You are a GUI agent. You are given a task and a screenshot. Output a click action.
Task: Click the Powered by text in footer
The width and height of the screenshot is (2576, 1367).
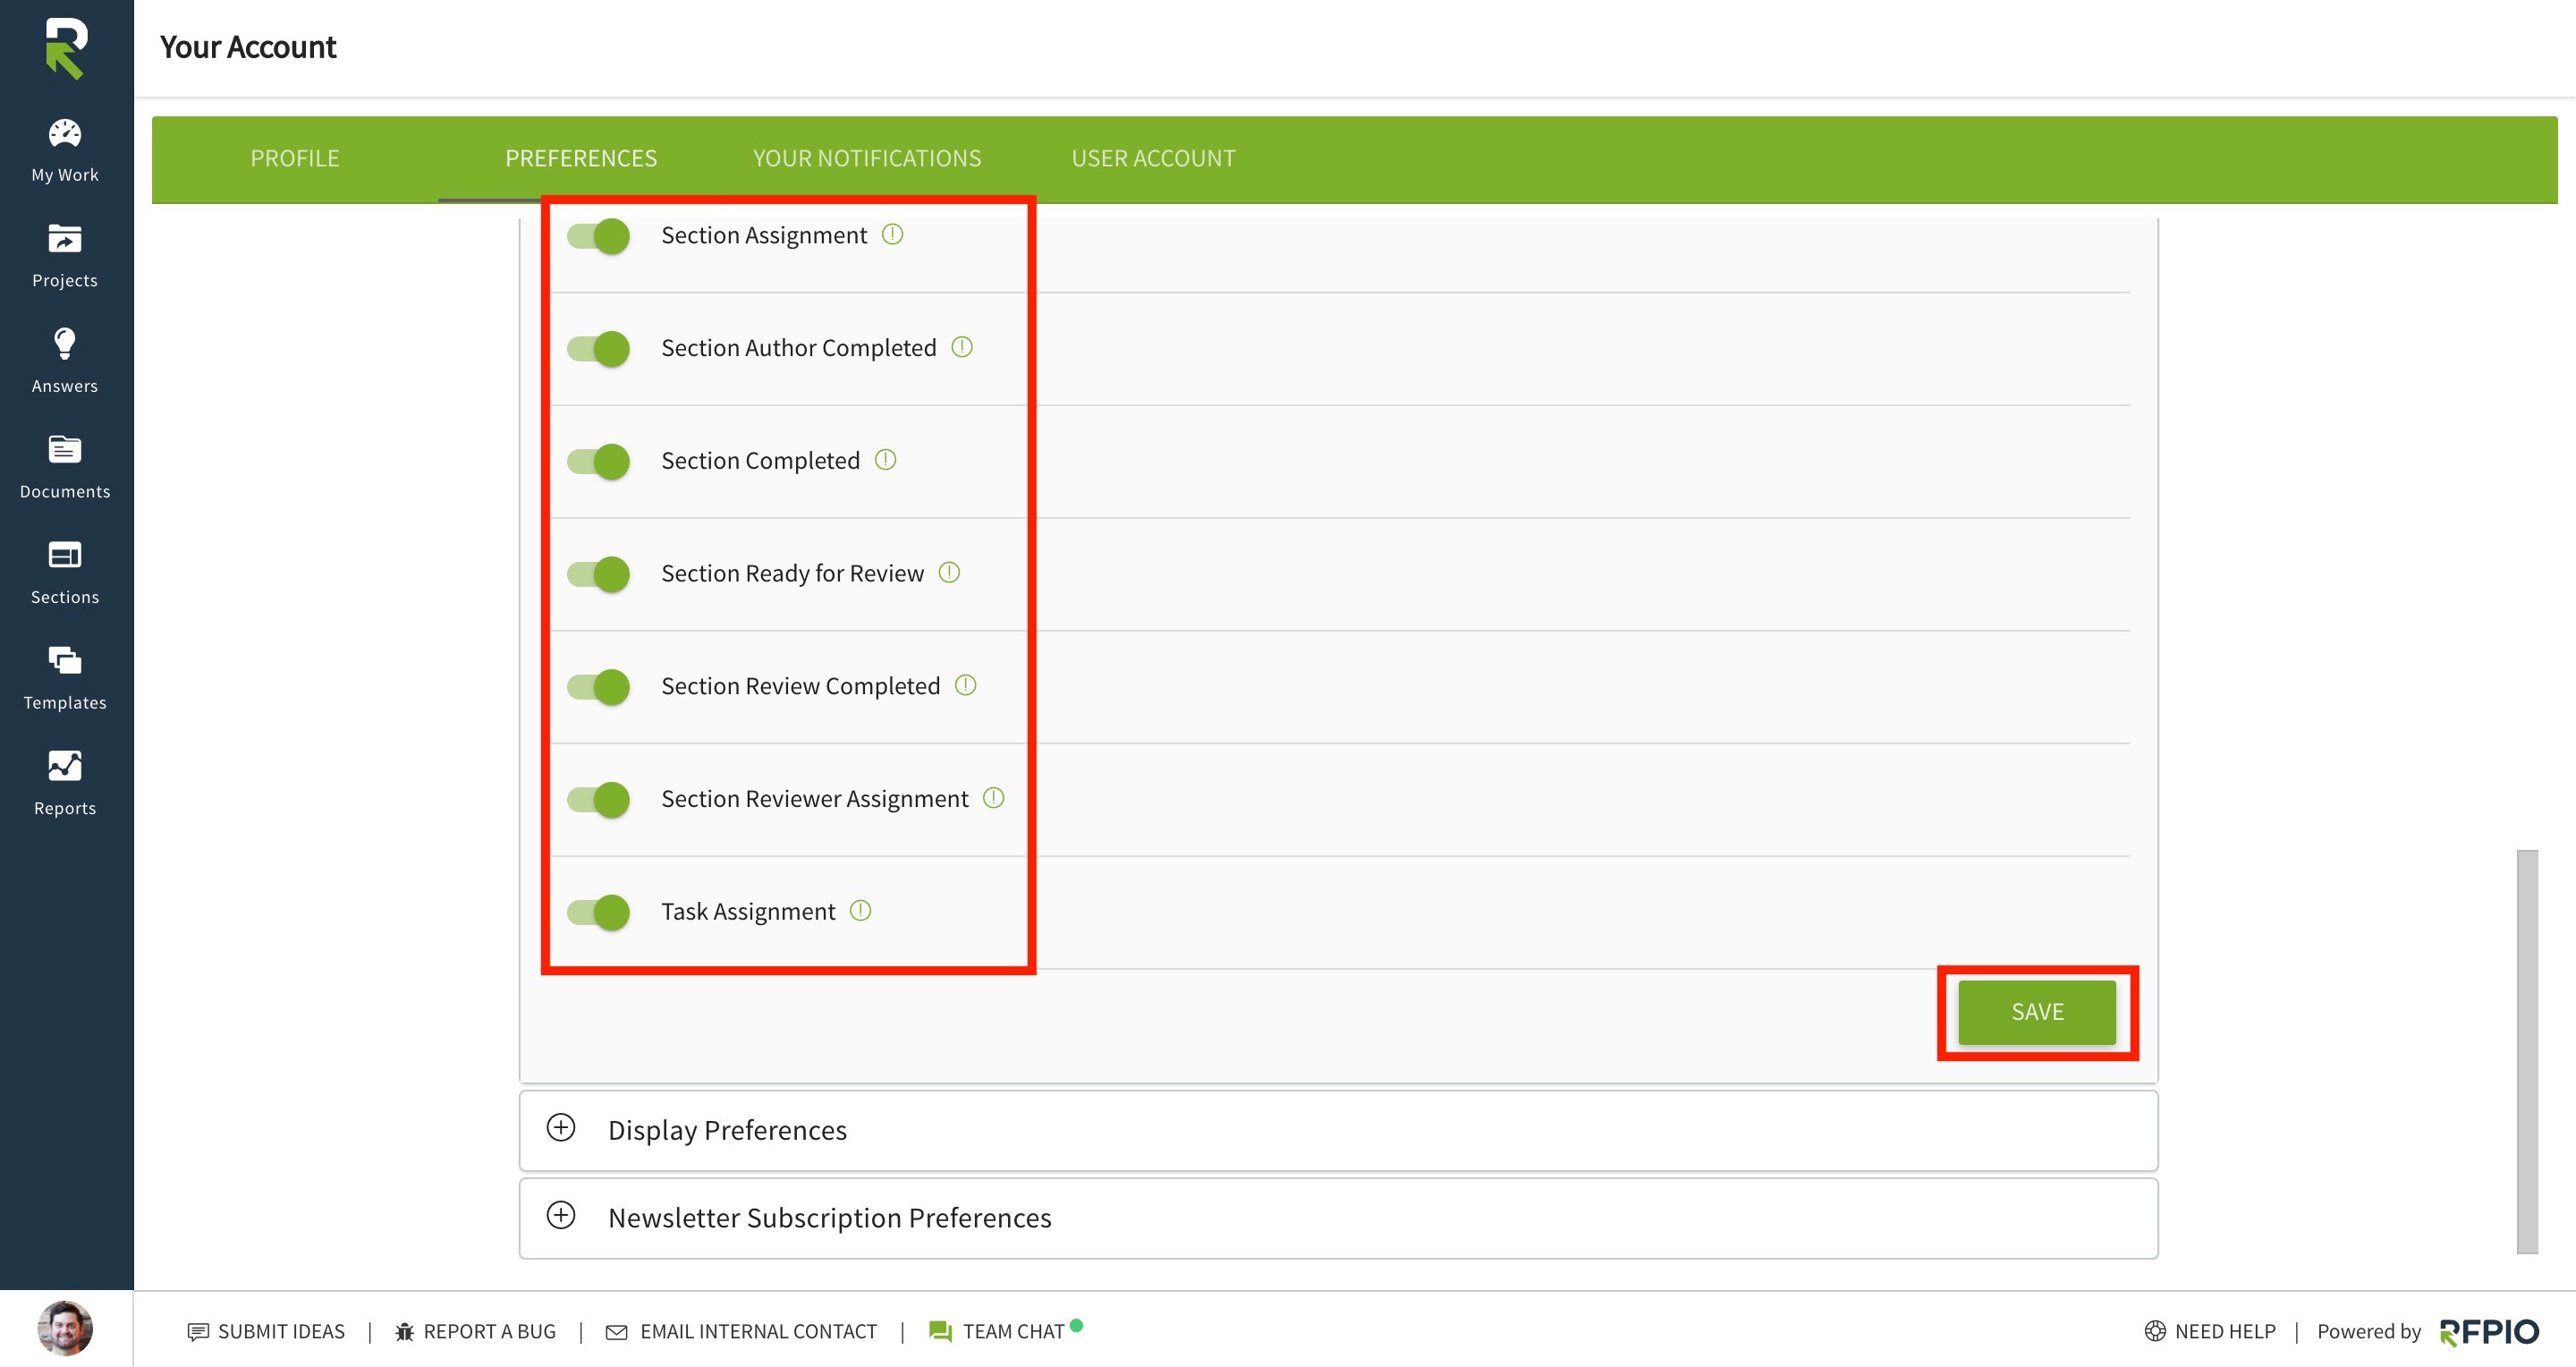(2369, 1332)
